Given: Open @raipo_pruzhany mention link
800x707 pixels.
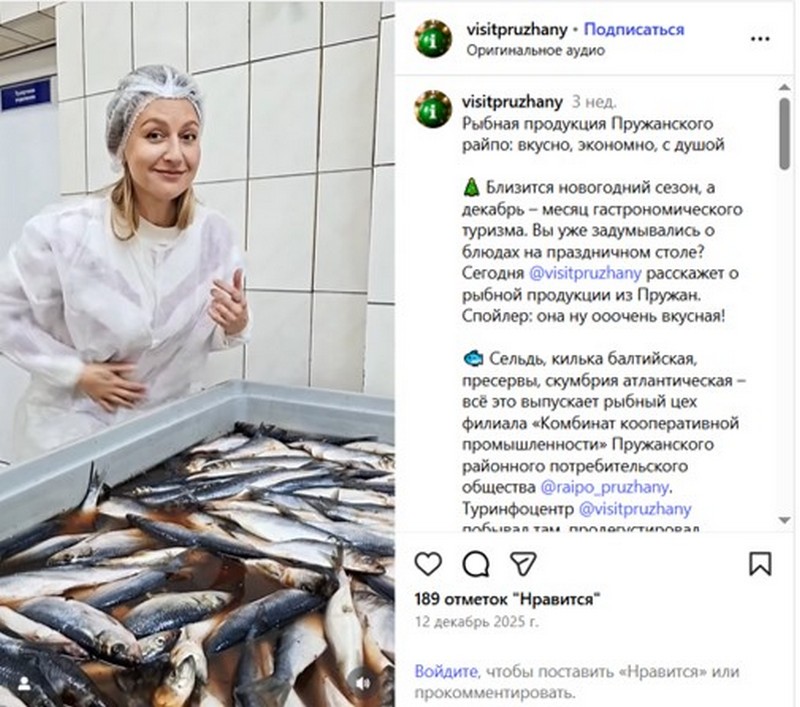Looking at the screenshot, I should tap(605, 487).
